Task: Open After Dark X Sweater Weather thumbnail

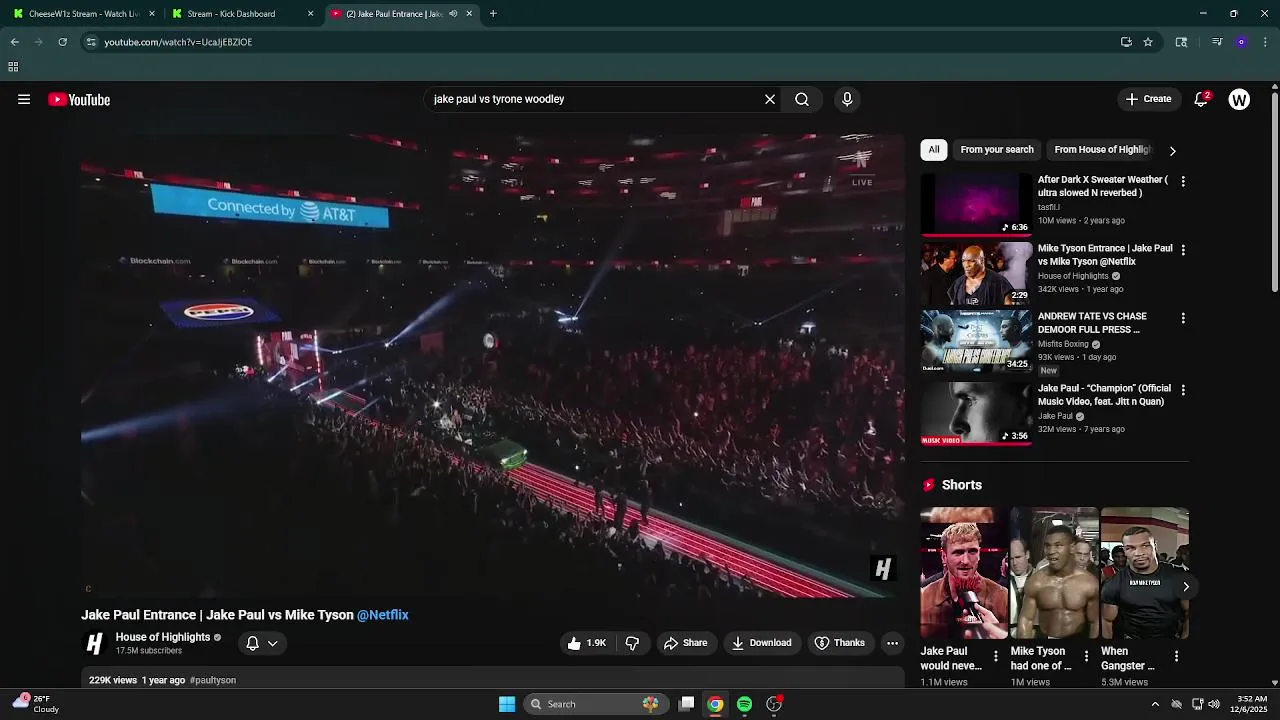Action: [976, 205]
